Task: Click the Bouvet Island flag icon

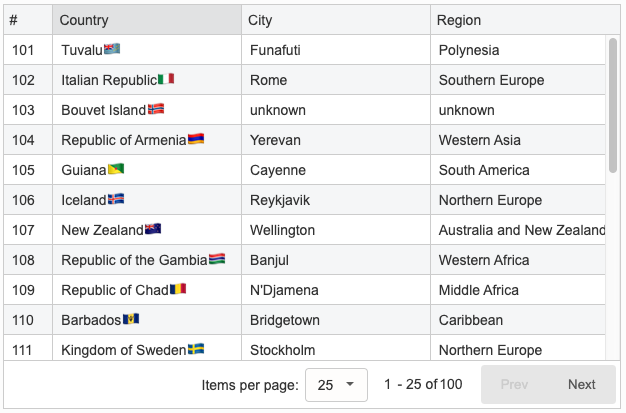Action: coord(156,109)
